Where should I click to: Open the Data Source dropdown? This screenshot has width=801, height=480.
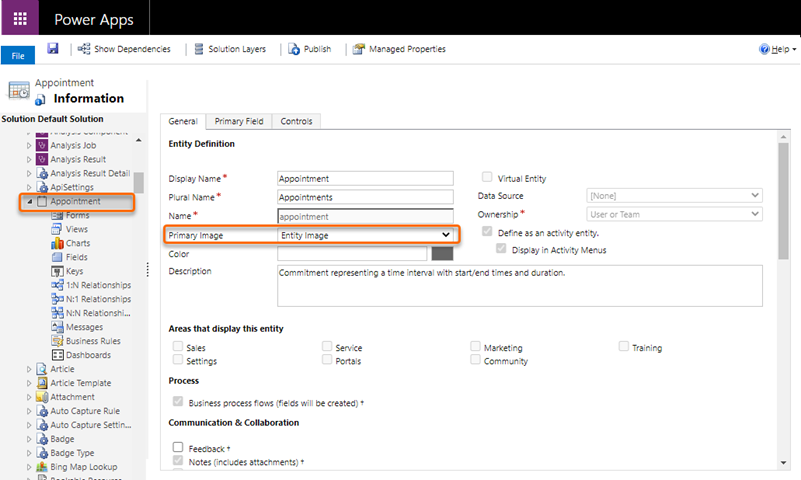pos(674,196)
